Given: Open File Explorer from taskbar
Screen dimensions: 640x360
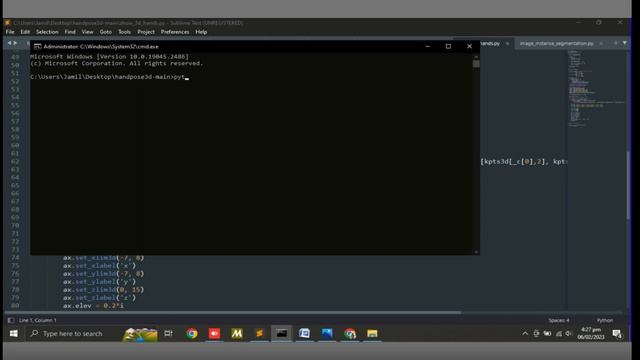Looking at the screenshot, I should click(x=372, y=333).
